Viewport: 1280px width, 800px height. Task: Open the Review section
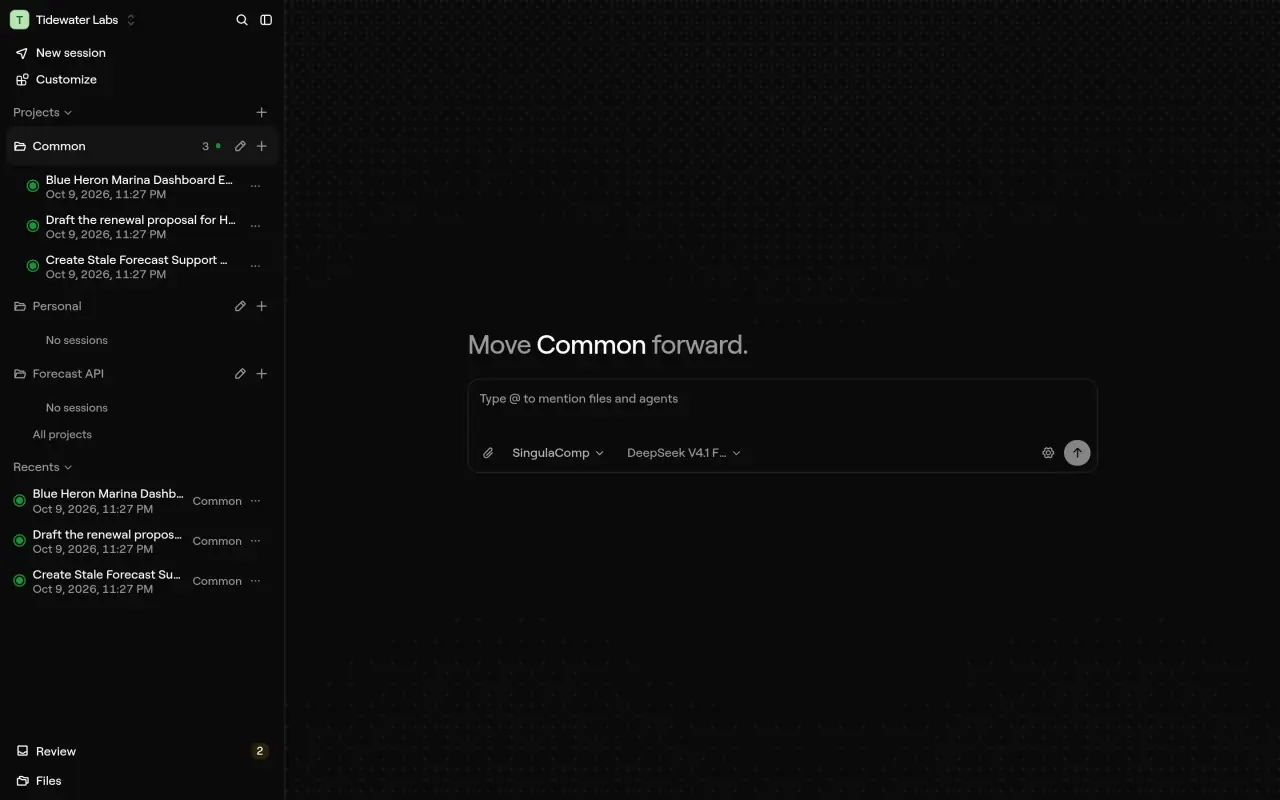pyautogui.click(x=142, y=751)
